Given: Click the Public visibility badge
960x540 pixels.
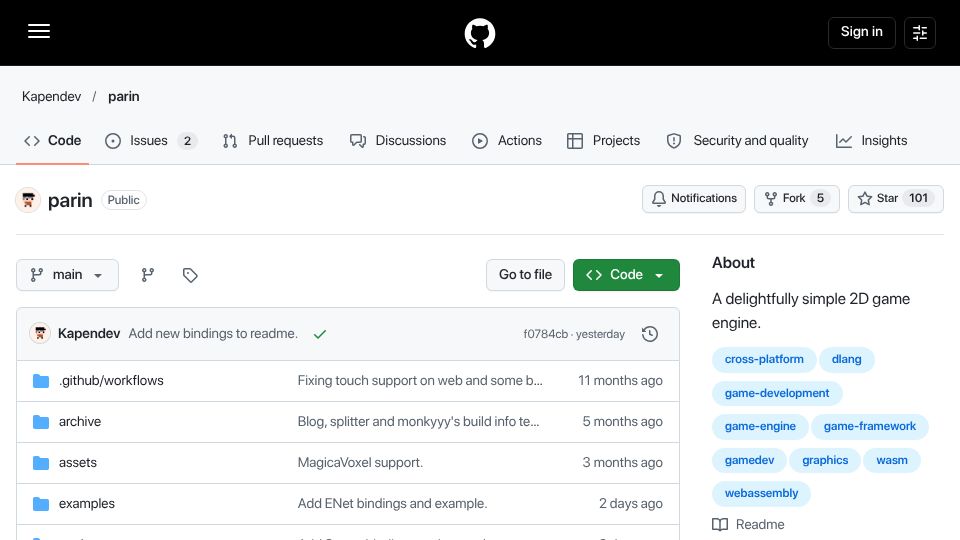Looking at the screenshot, I should (124, 200).
